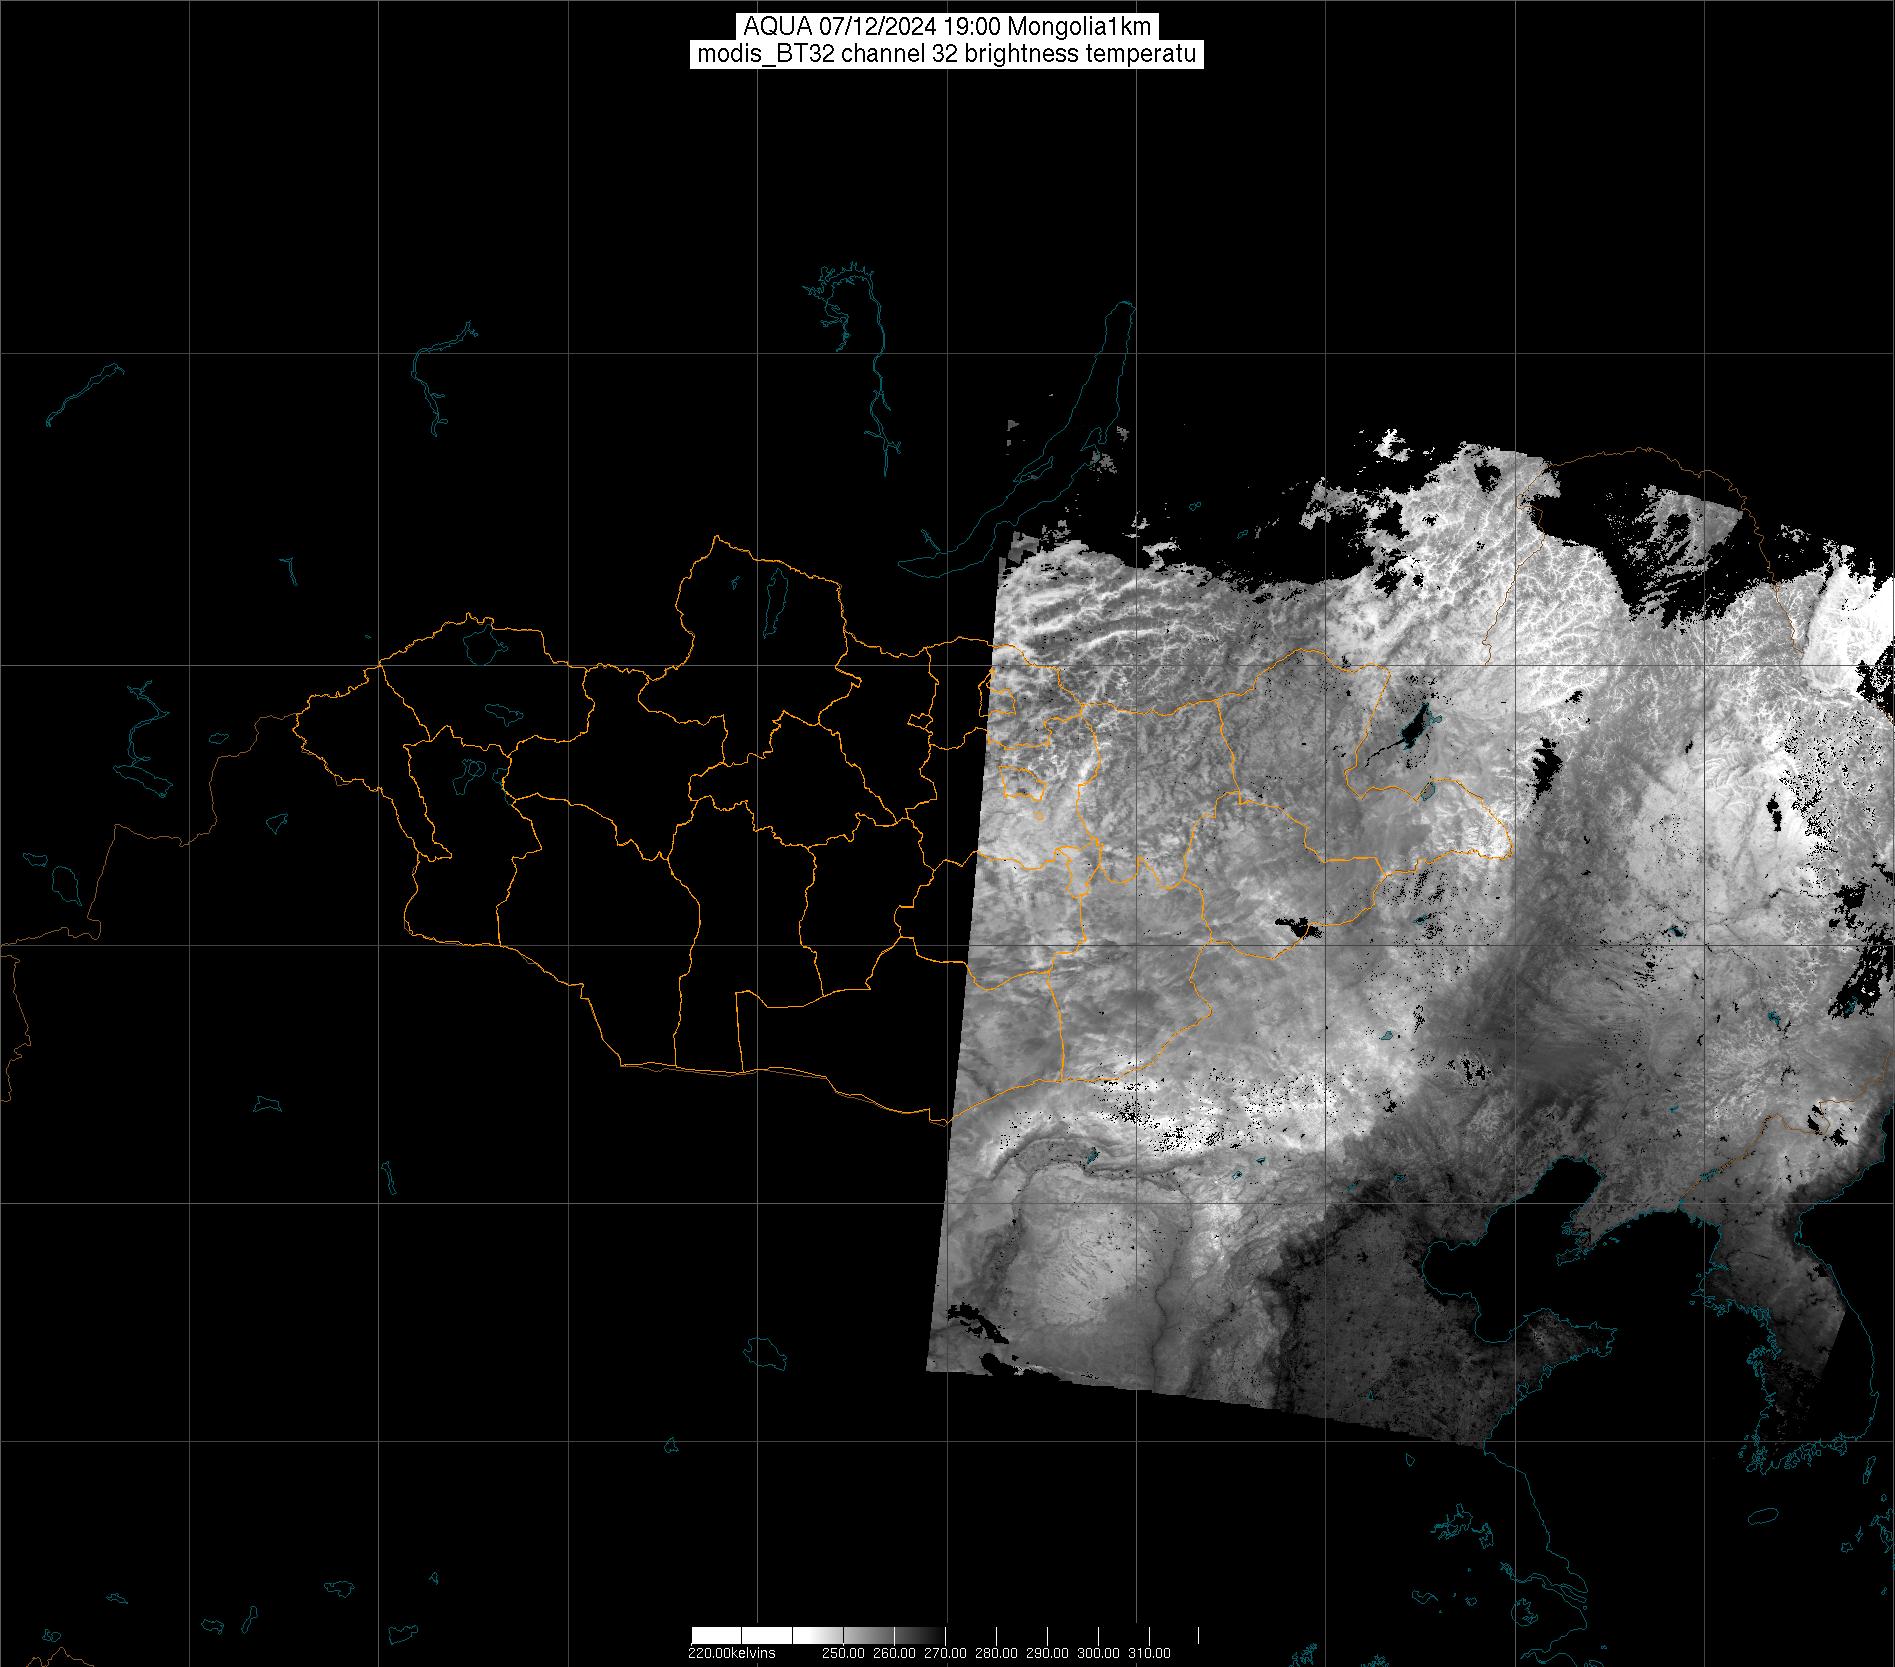Click the "300.00" color bar label

(x=1098, y=1653)
